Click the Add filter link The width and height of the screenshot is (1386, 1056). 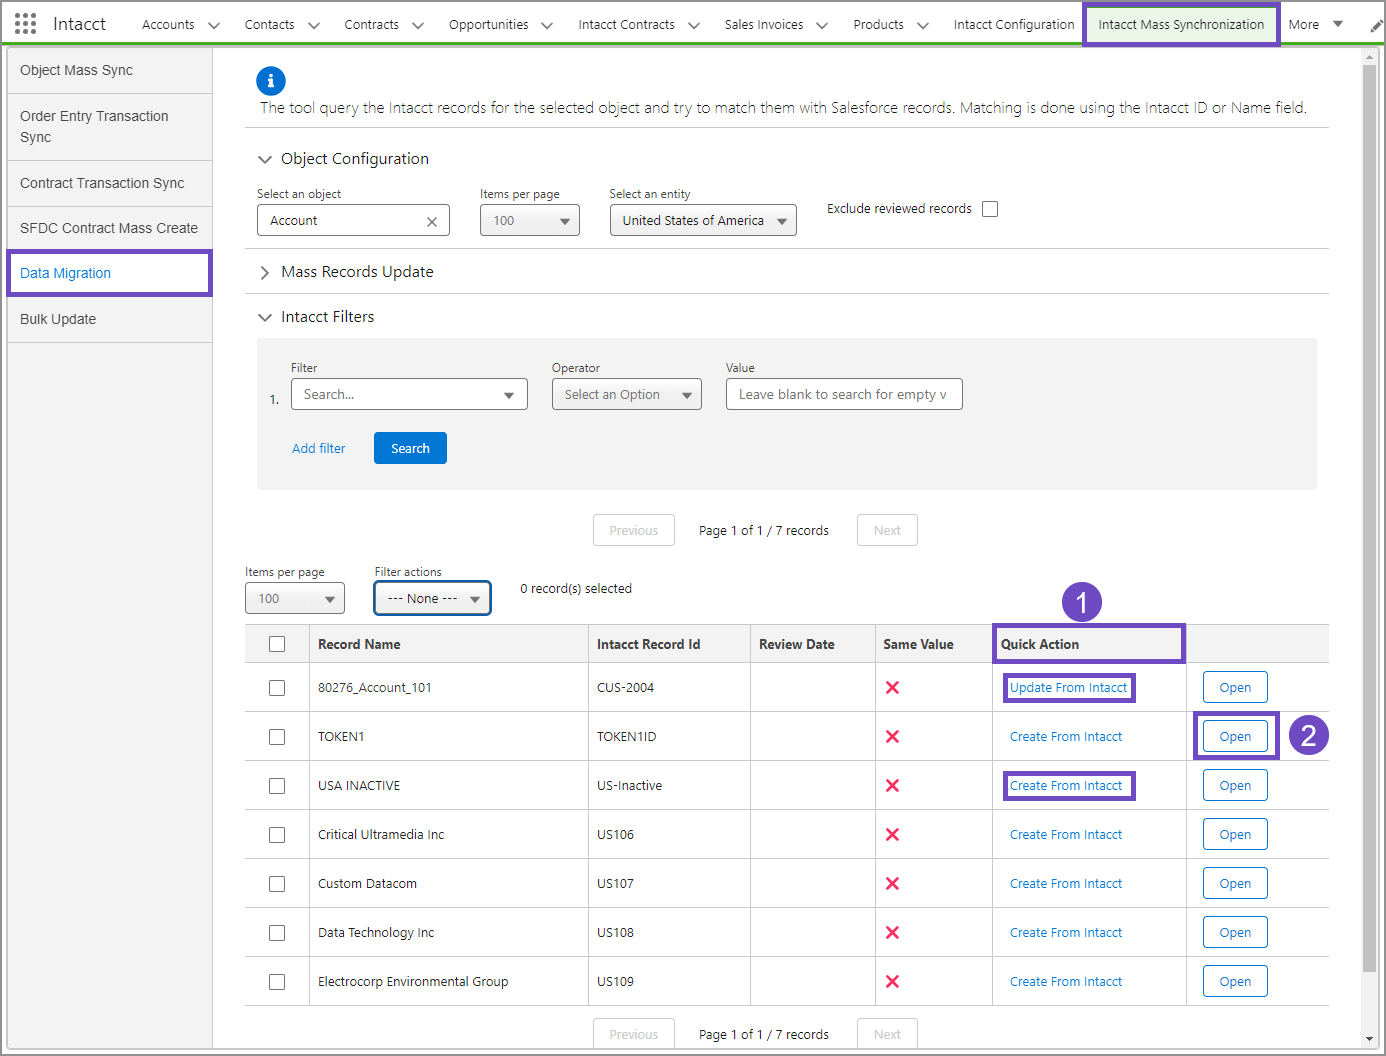[x=319, y=448]
